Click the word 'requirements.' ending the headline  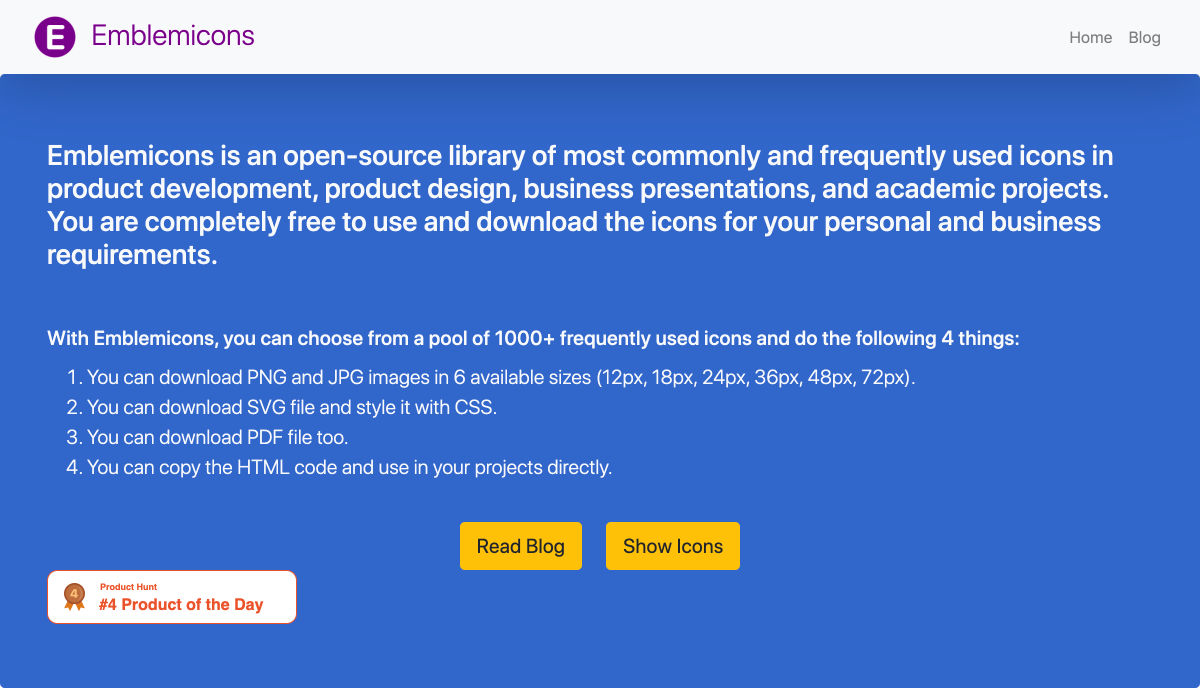coord(132,254)
